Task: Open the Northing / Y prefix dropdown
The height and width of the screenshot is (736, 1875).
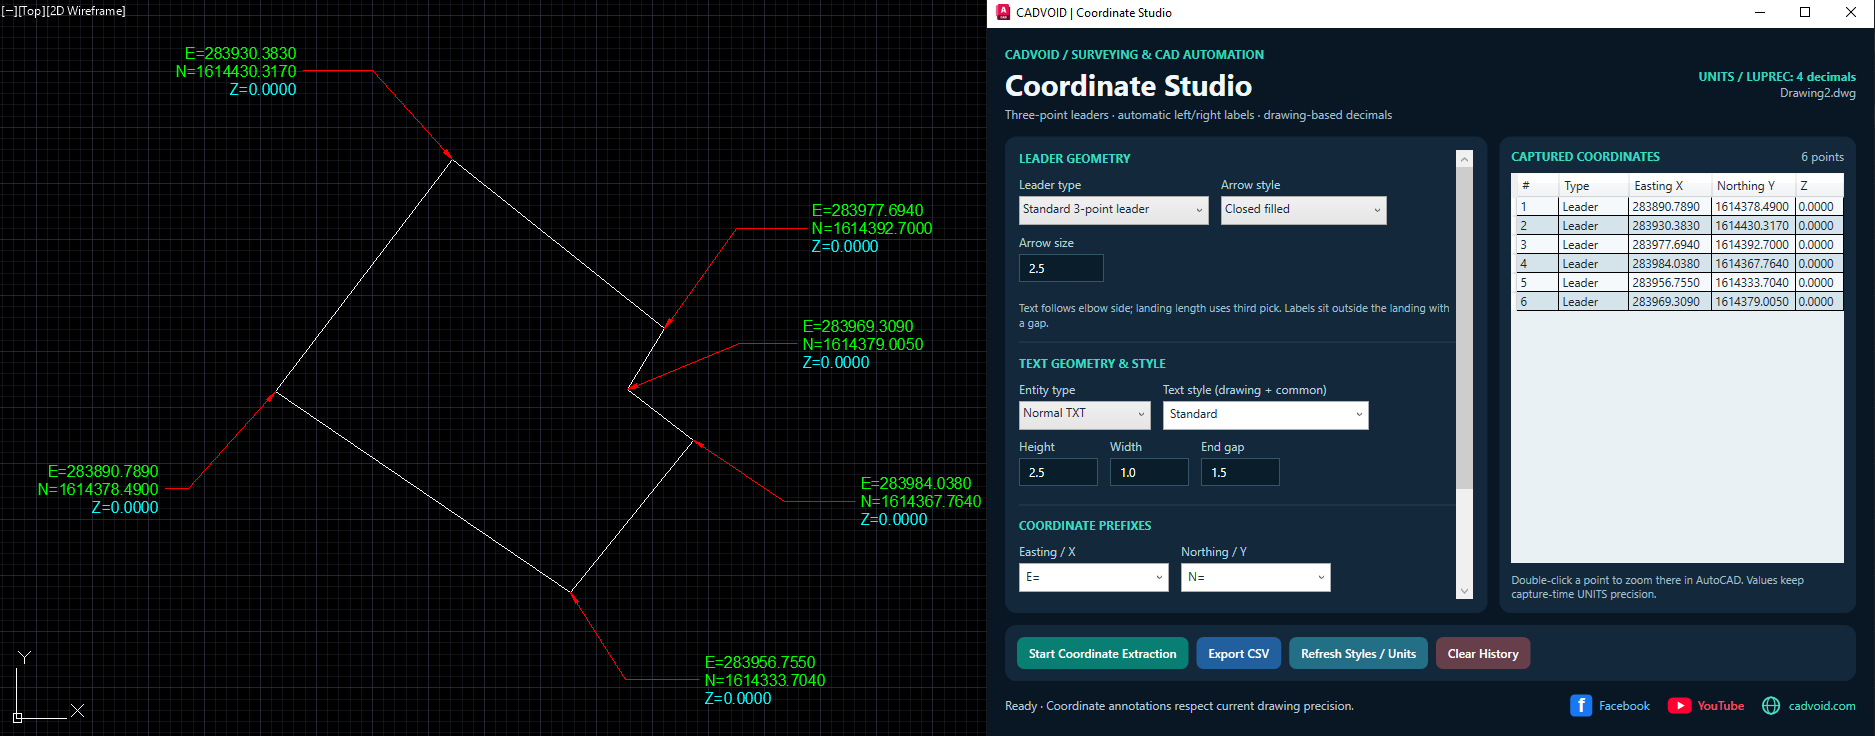Action: (x=1256, y=577)
